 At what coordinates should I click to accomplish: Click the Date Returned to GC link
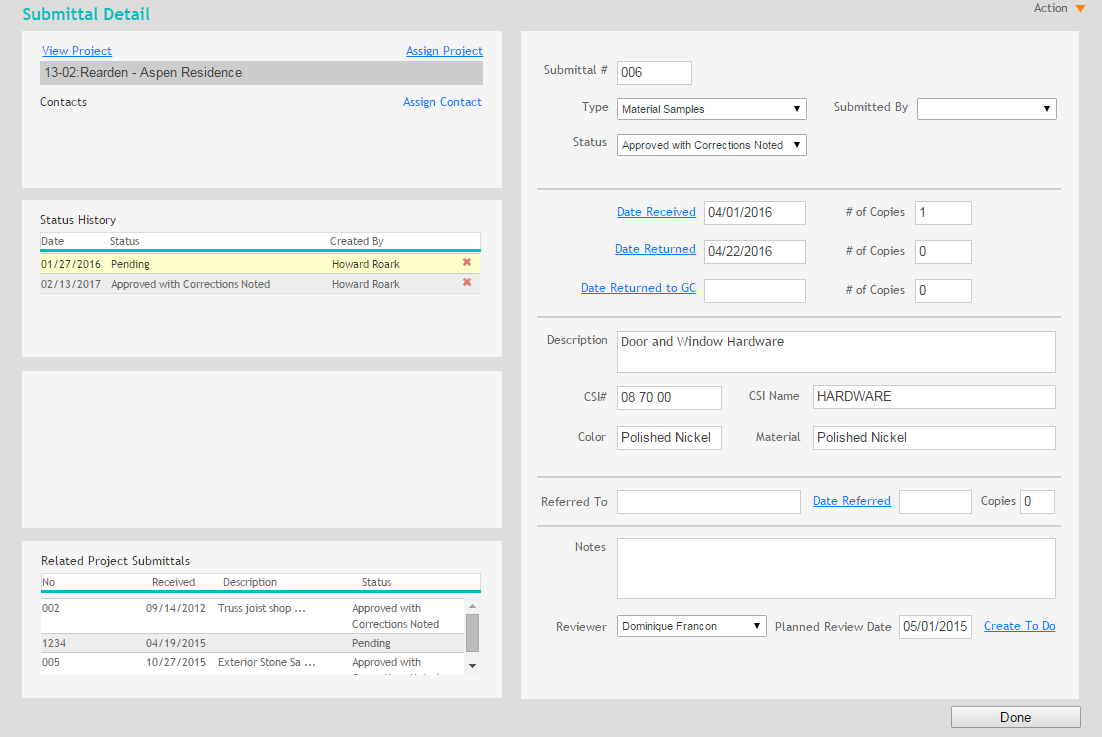coord(638,288)
